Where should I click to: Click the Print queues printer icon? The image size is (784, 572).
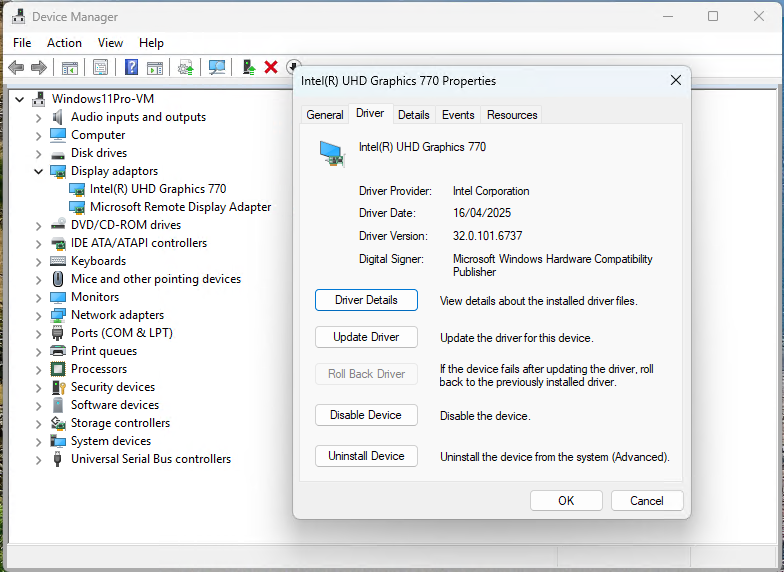(58, 350)
